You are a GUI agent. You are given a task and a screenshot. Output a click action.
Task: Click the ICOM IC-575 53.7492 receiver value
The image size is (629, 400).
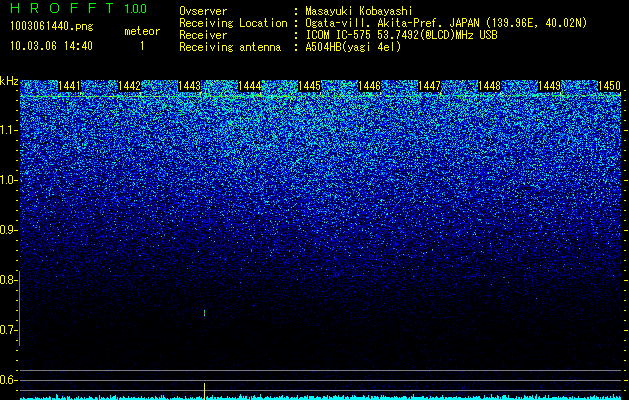click(401, 35)
